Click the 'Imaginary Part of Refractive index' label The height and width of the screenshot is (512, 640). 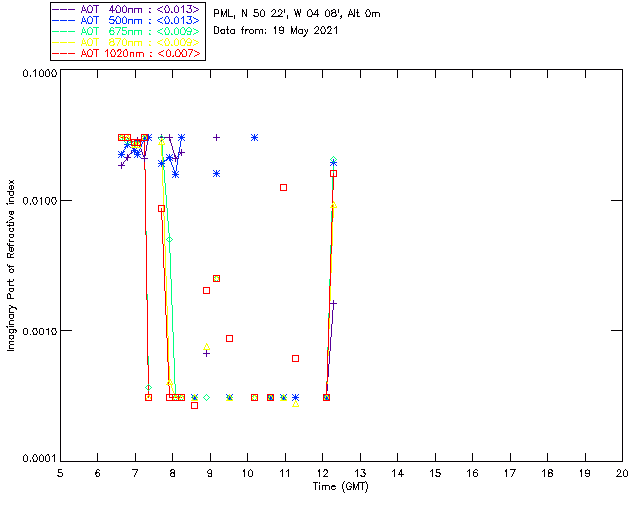point(11,265)
